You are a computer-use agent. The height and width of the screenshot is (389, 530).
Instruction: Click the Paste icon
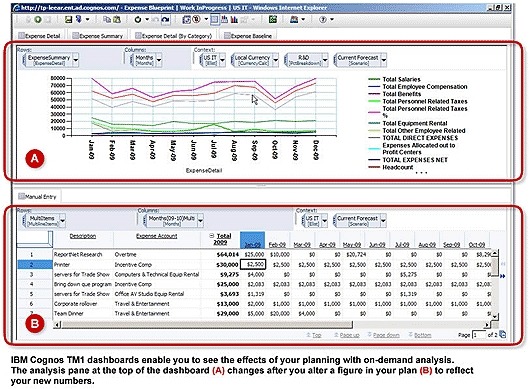(117, 20)
